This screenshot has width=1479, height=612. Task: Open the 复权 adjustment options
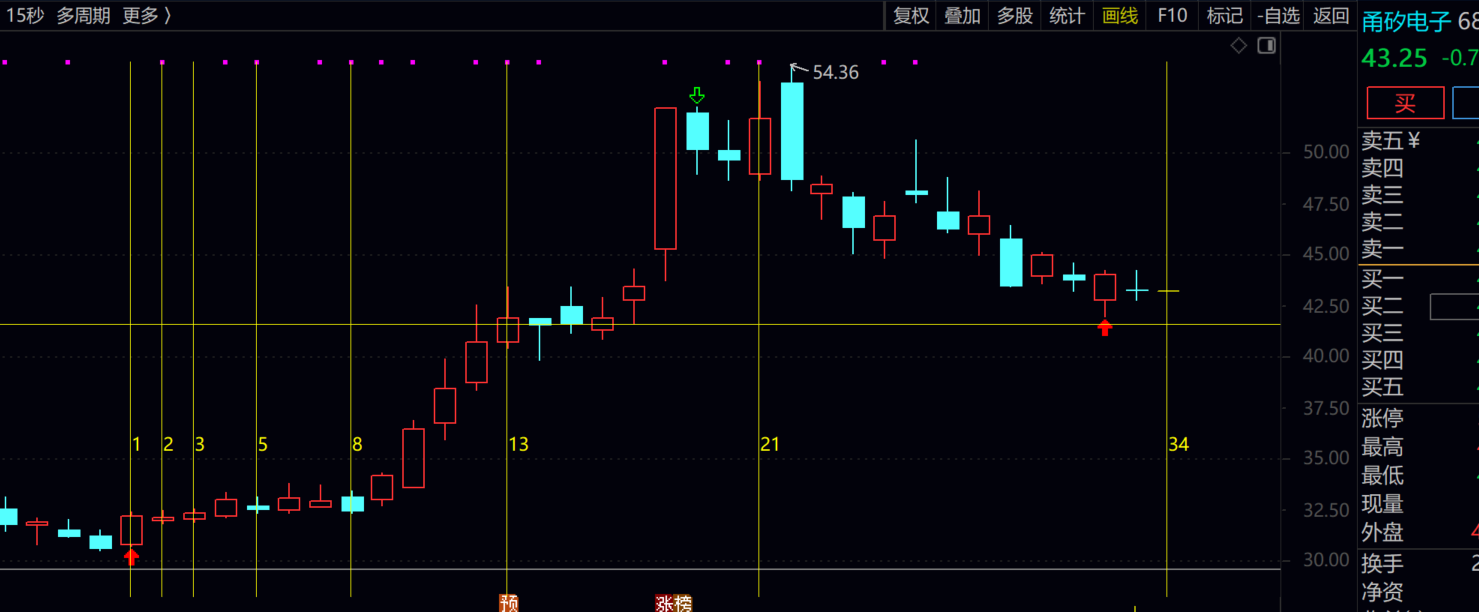pyautogui.click(x=911, y=15)
